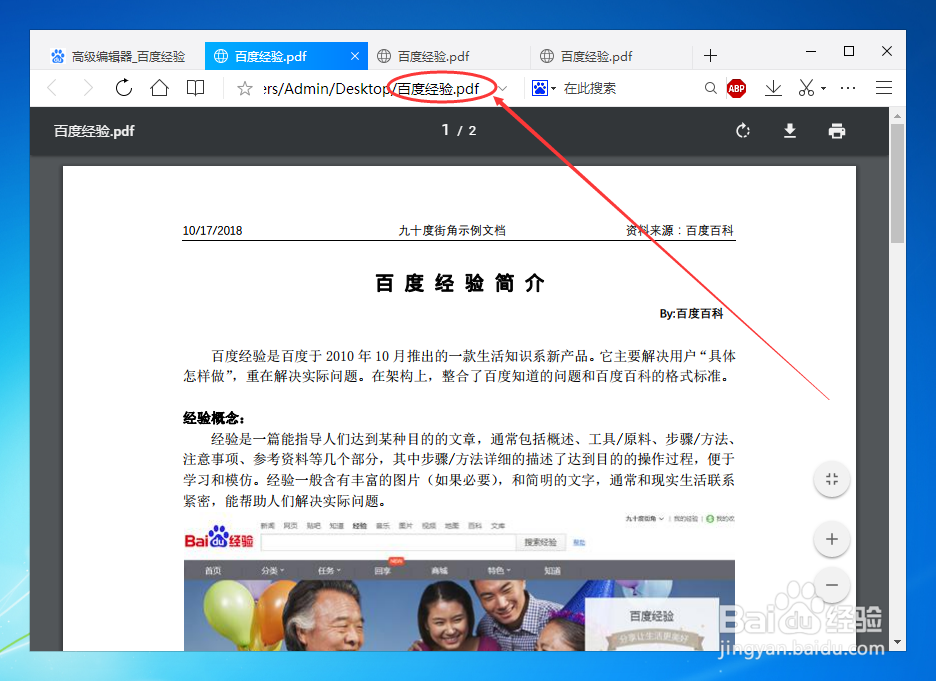Expand the address bar dropdown arrow

tap(503, 89)
